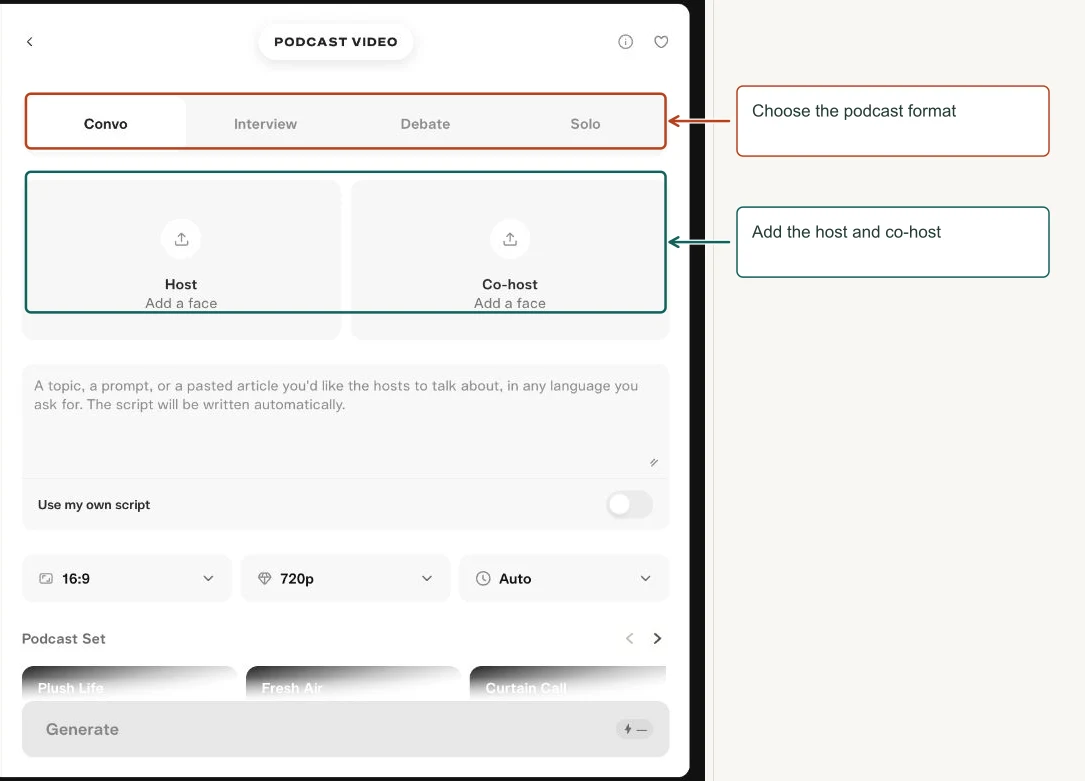Image resolution: width=1085 pixels, height=781 pixels.
Task: Favorite this tool with the heart icon
Action: (662, 42)
